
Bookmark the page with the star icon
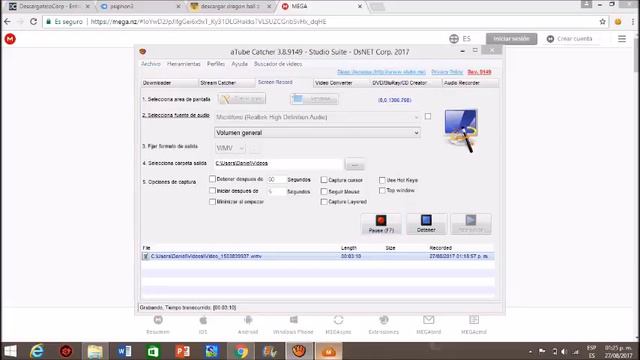click(x=602, y=22)
